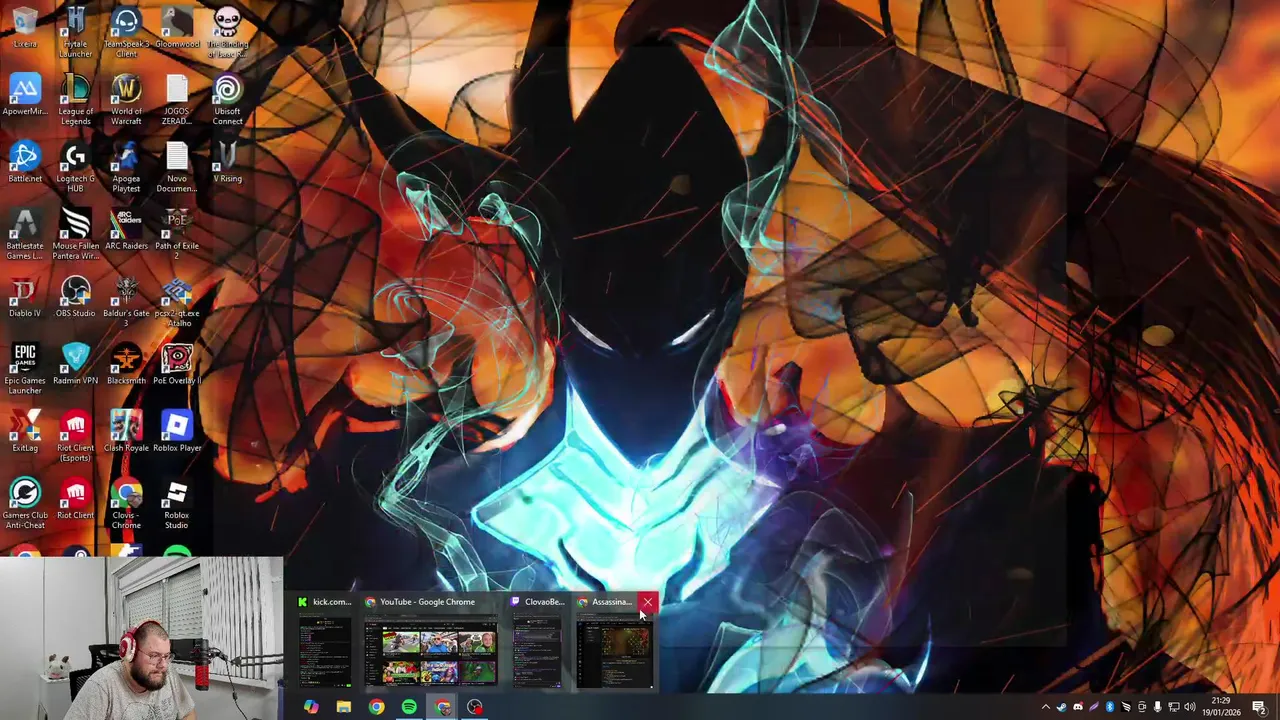The height and width of the screenshot is (720, 1280).
Task: Click the OBS icon in the taskbar
Action: coord(475,707)
